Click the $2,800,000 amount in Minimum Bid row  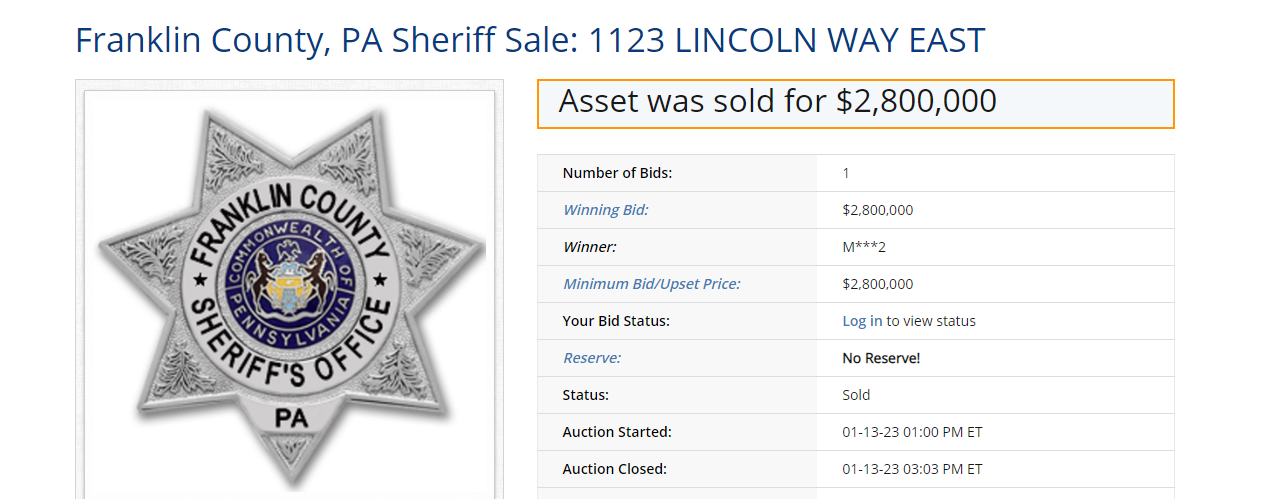[877, 284]
